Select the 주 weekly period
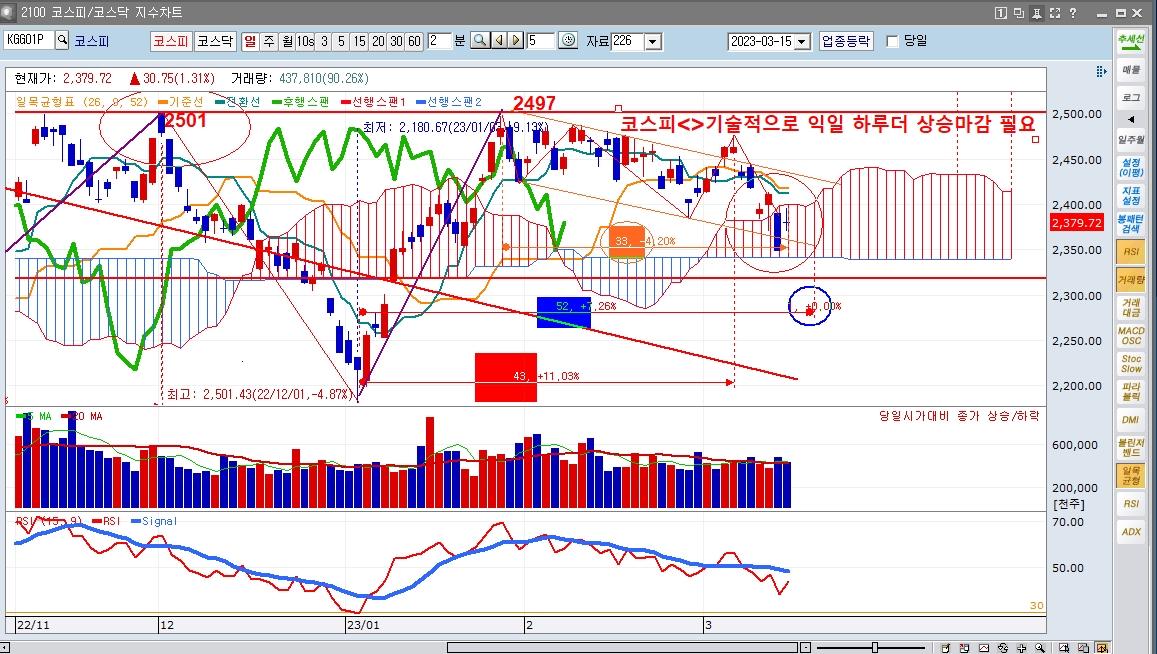The width and height of the screenshot is (1157, 654). (x=269, y=41)
